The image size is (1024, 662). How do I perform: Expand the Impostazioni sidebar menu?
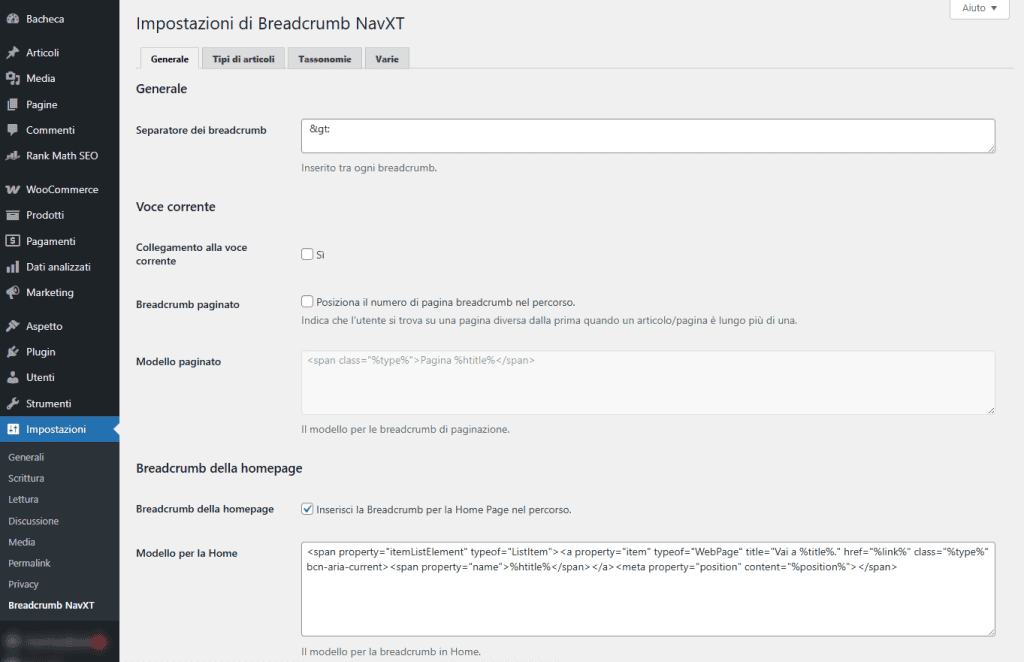(x=58, y=427)
